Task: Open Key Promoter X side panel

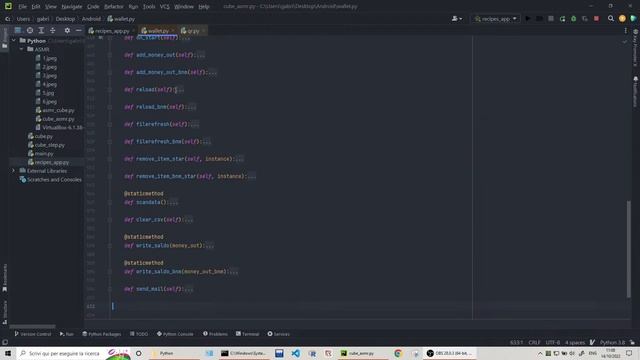Action: (x=636, y=47)
